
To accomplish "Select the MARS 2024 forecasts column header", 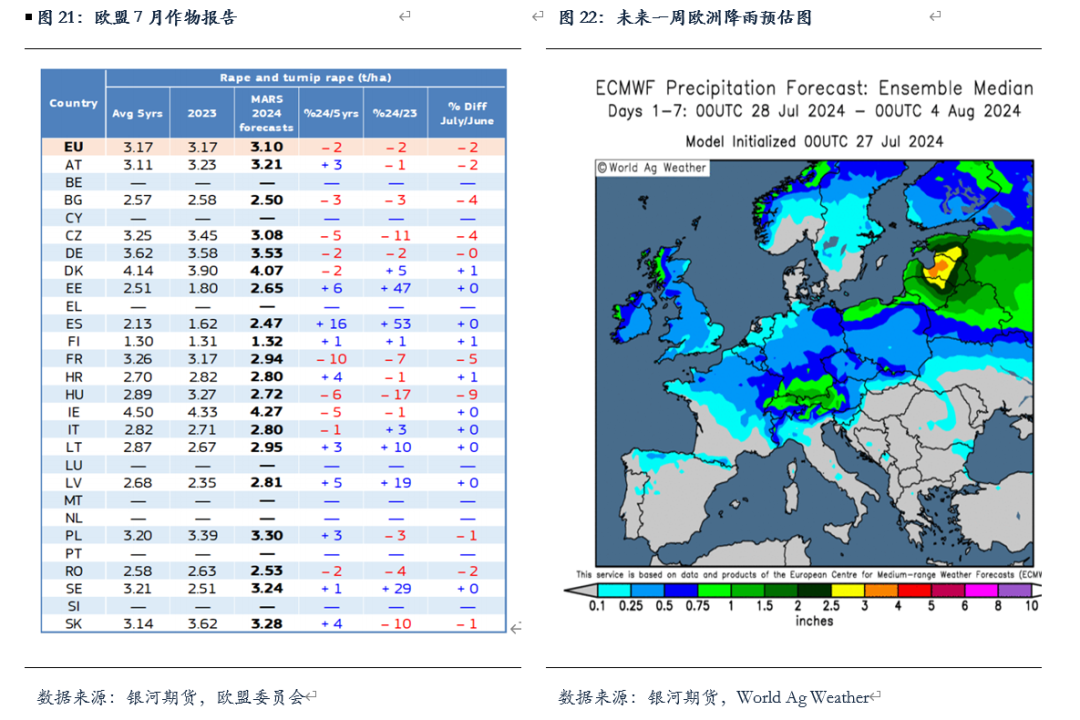I will (x=266, y=113).
